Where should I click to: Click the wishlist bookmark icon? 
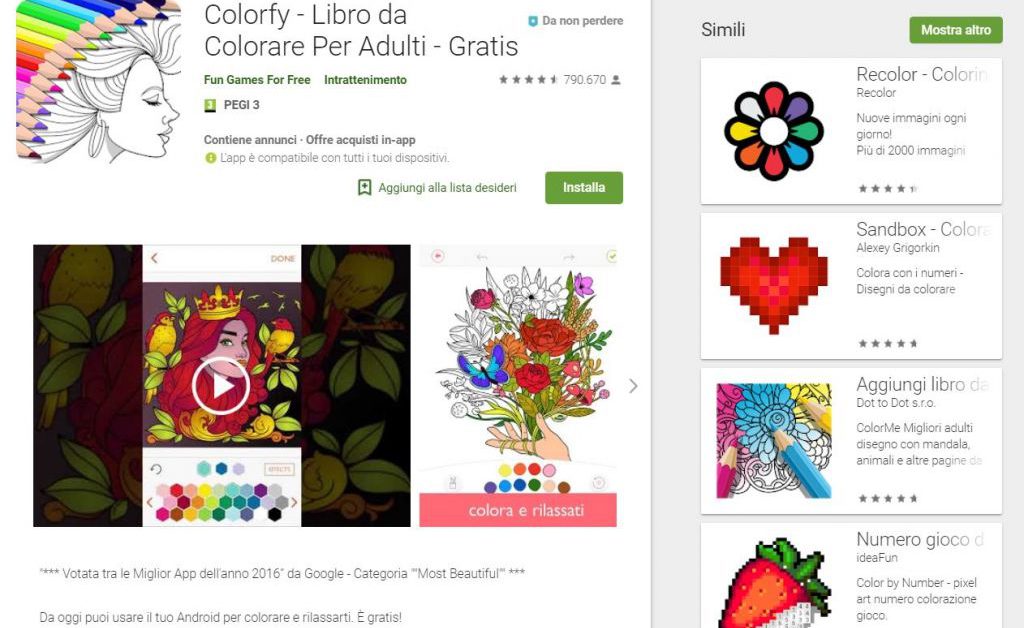click(364, 188)
